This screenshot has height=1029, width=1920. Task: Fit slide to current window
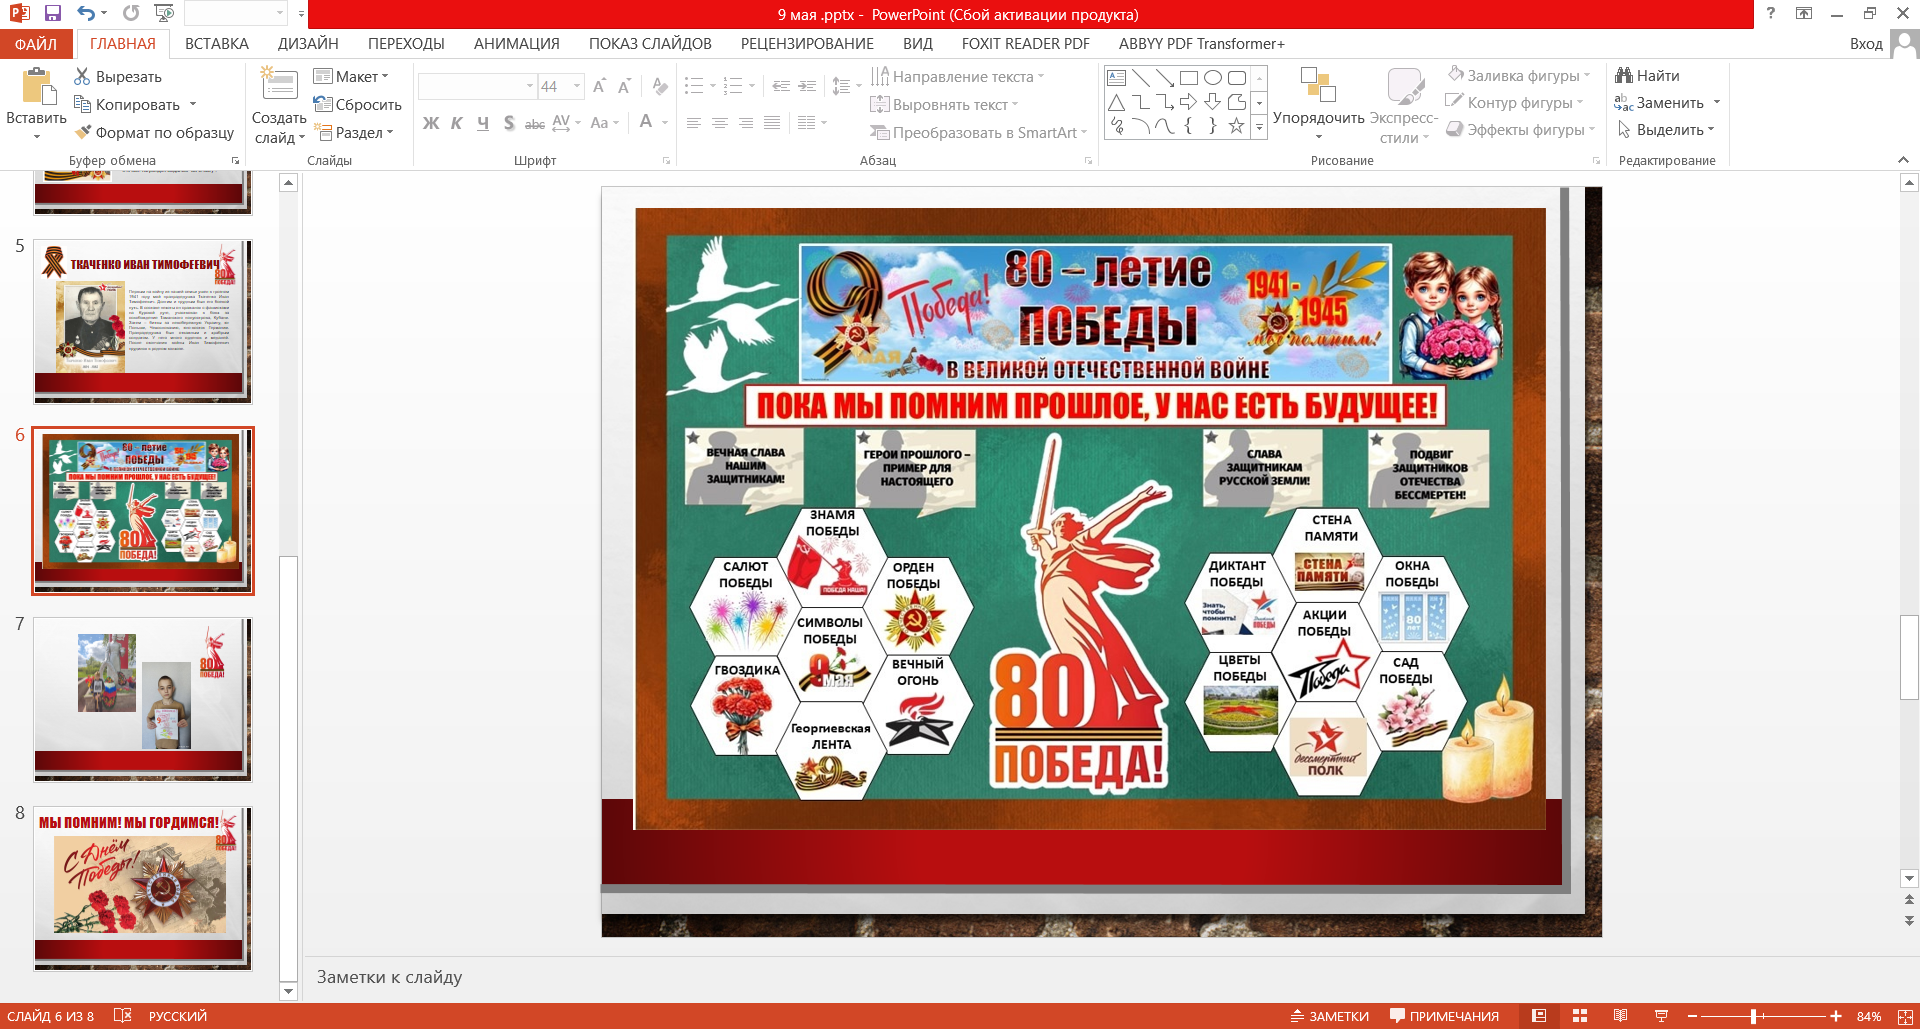coord(1905,1016)
